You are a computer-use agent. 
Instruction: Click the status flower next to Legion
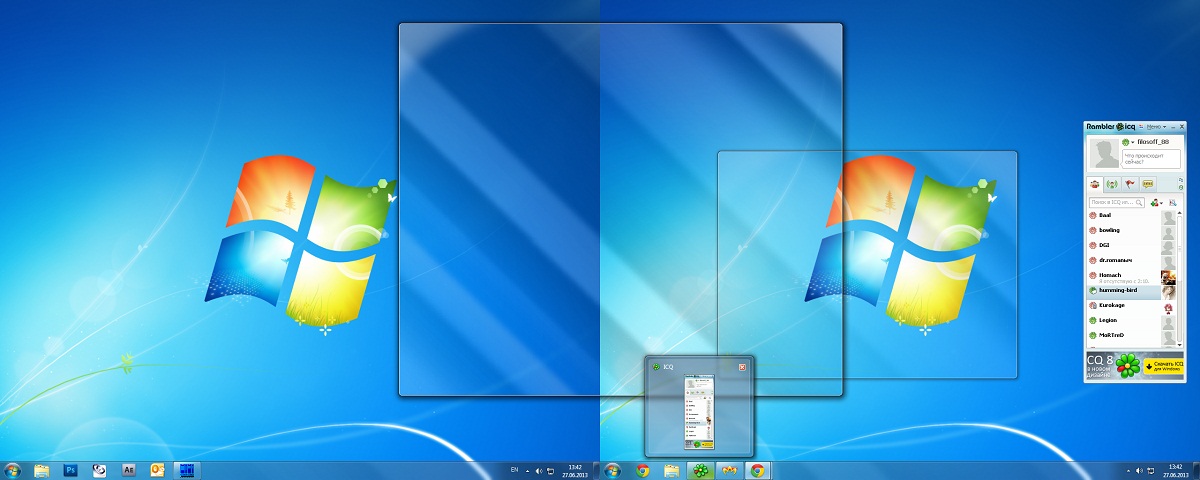[1092, 320]
